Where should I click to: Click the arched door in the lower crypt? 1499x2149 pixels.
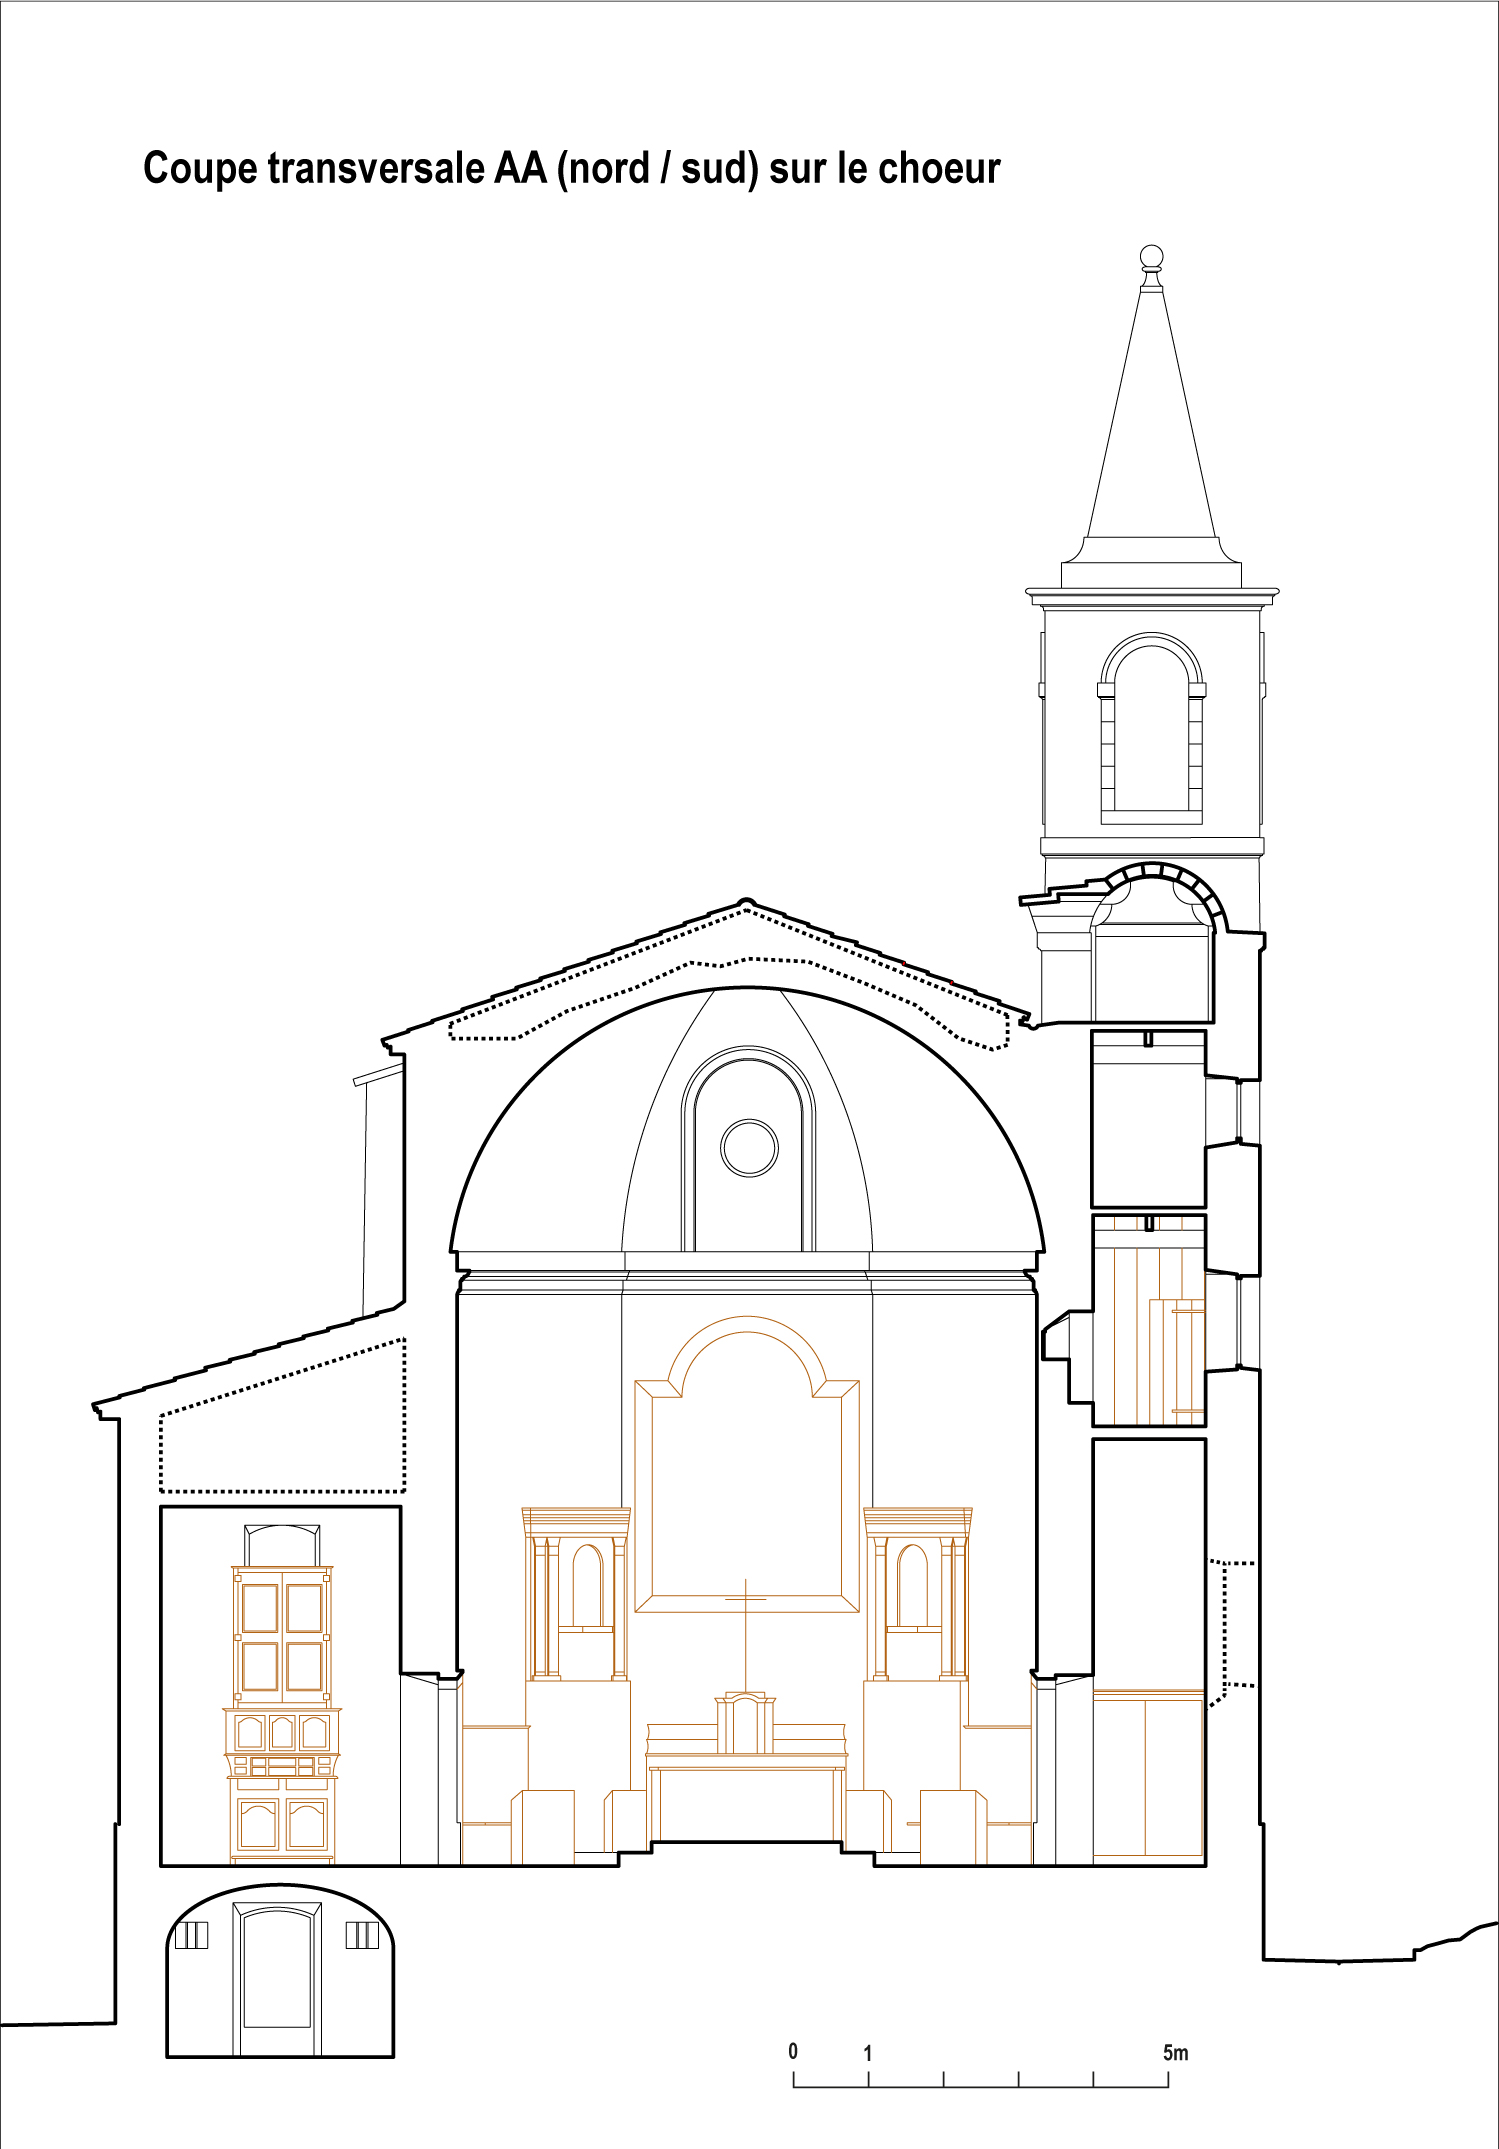pyautogui.click(x=278, y=1981)
